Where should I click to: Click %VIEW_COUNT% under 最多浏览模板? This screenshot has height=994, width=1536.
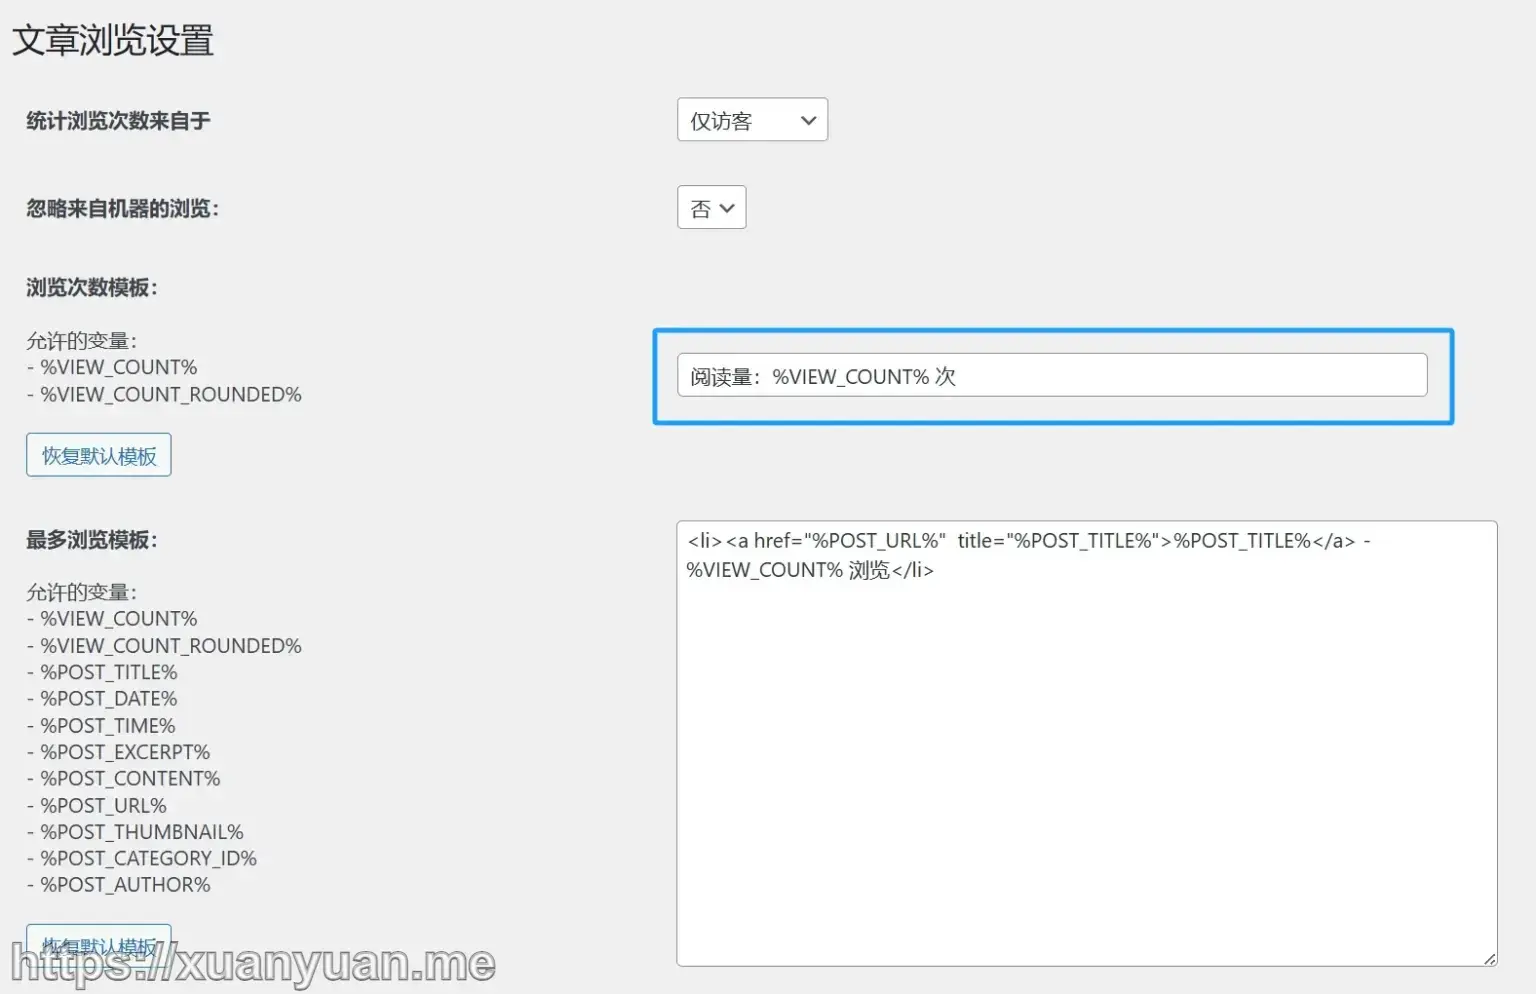coord(119,619)
